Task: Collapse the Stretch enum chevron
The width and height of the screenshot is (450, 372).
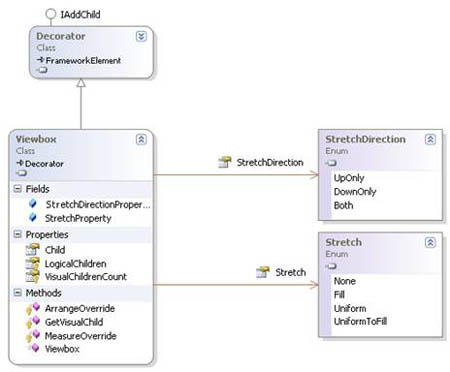Action: [x=430, y=242]
